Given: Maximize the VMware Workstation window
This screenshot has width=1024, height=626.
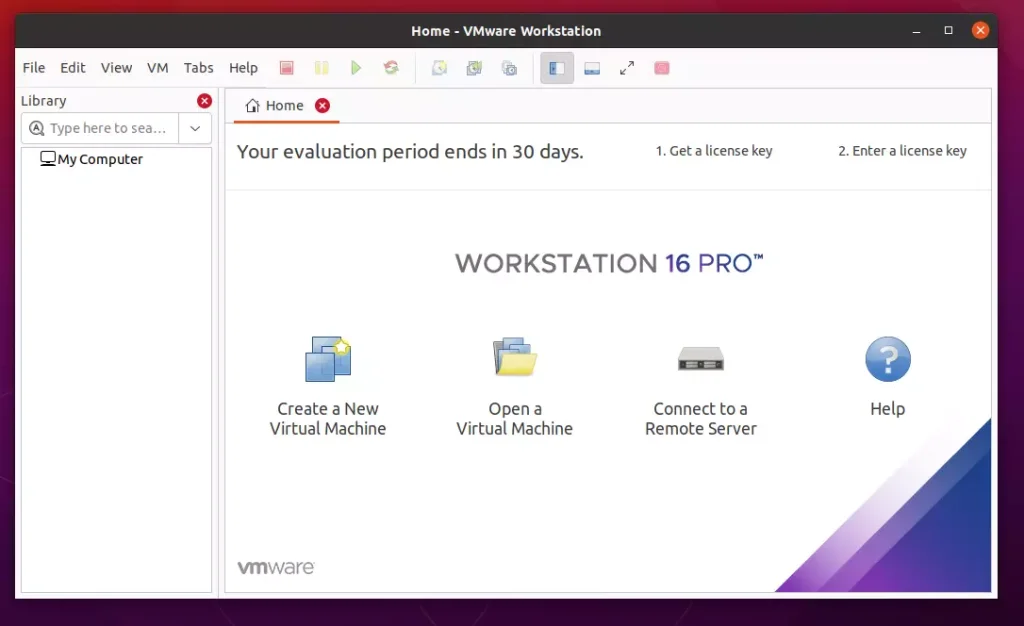Looking at the screenshot, I should coord(948,31).
